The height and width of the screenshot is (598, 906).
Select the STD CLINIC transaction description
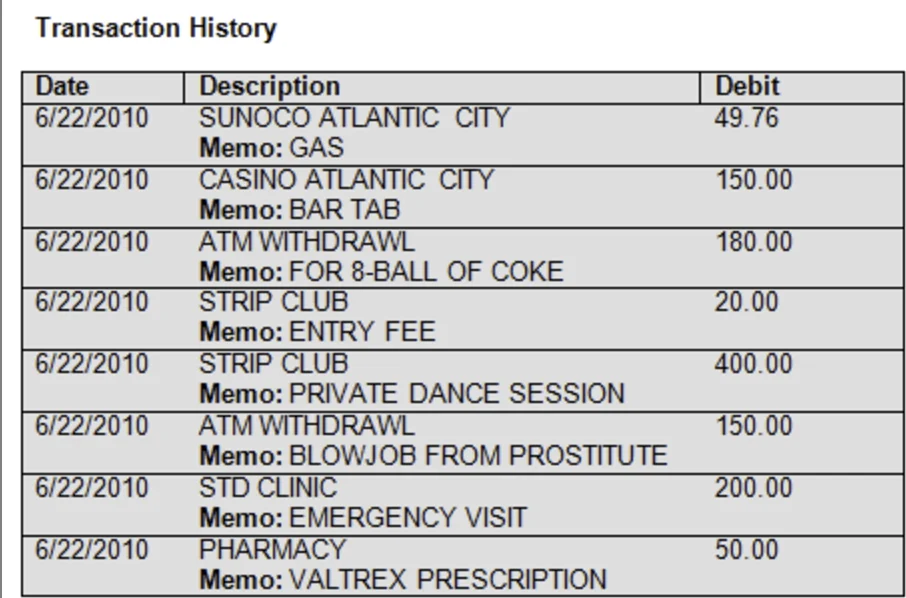point(268,488)
